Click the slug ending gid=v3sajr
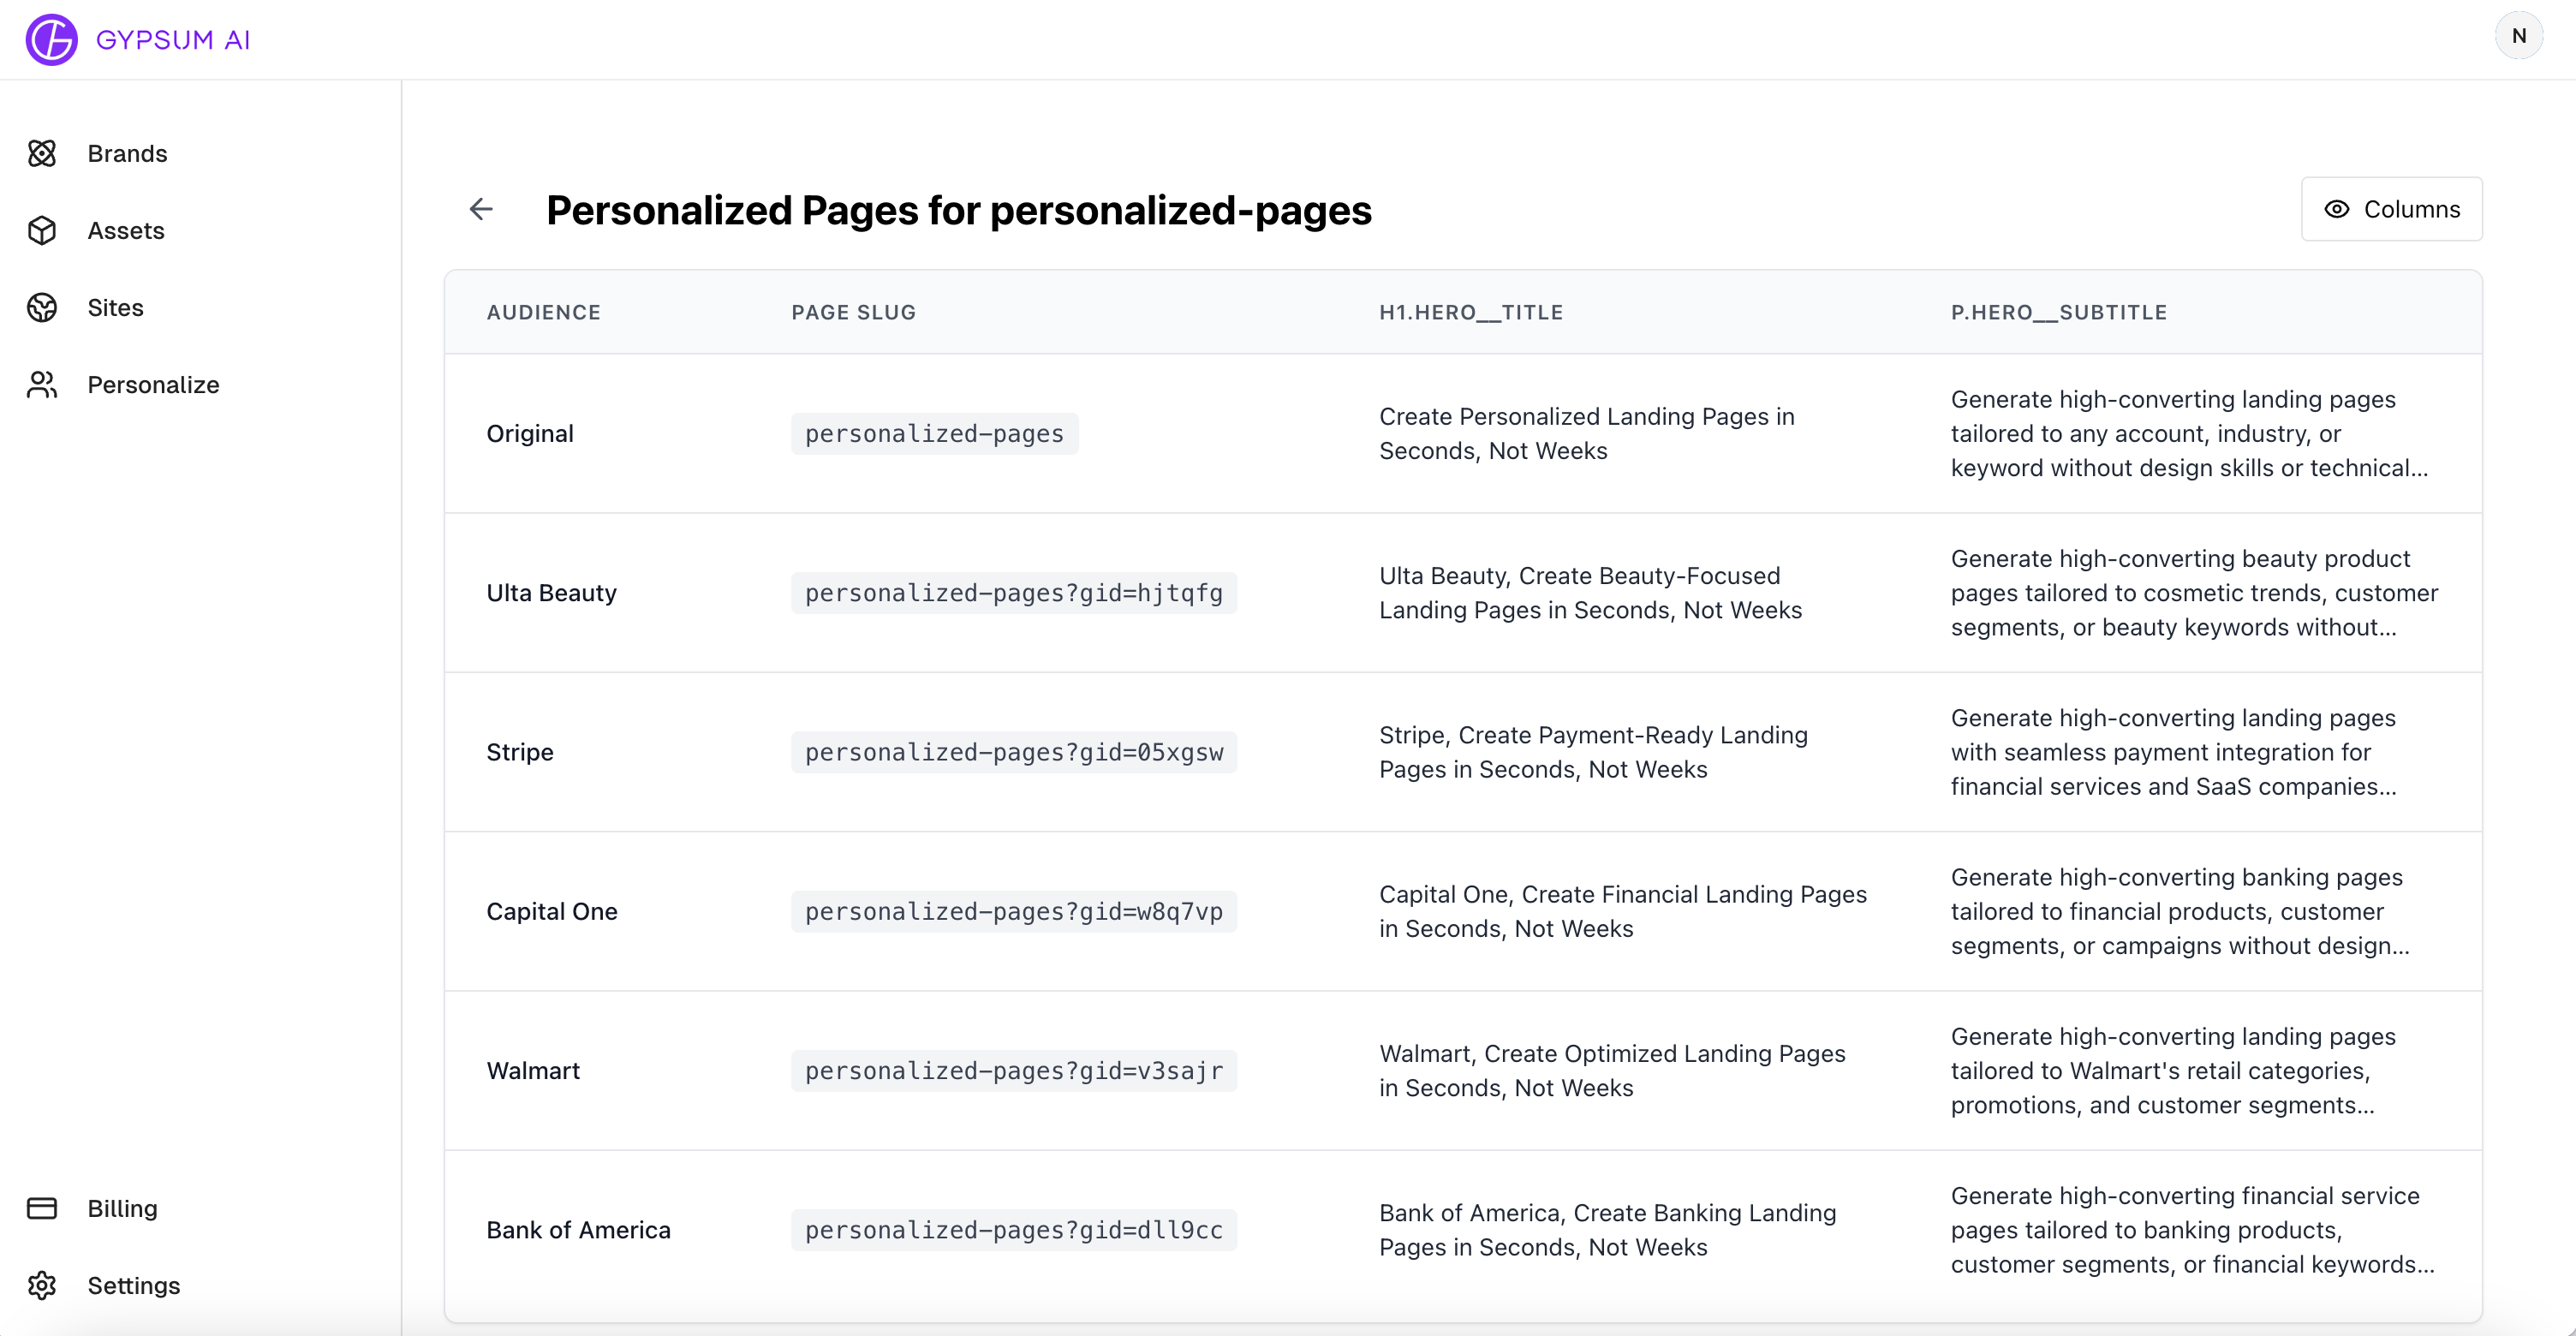Viewport: 2576px width, 1336px height. click(1014, 1070)
